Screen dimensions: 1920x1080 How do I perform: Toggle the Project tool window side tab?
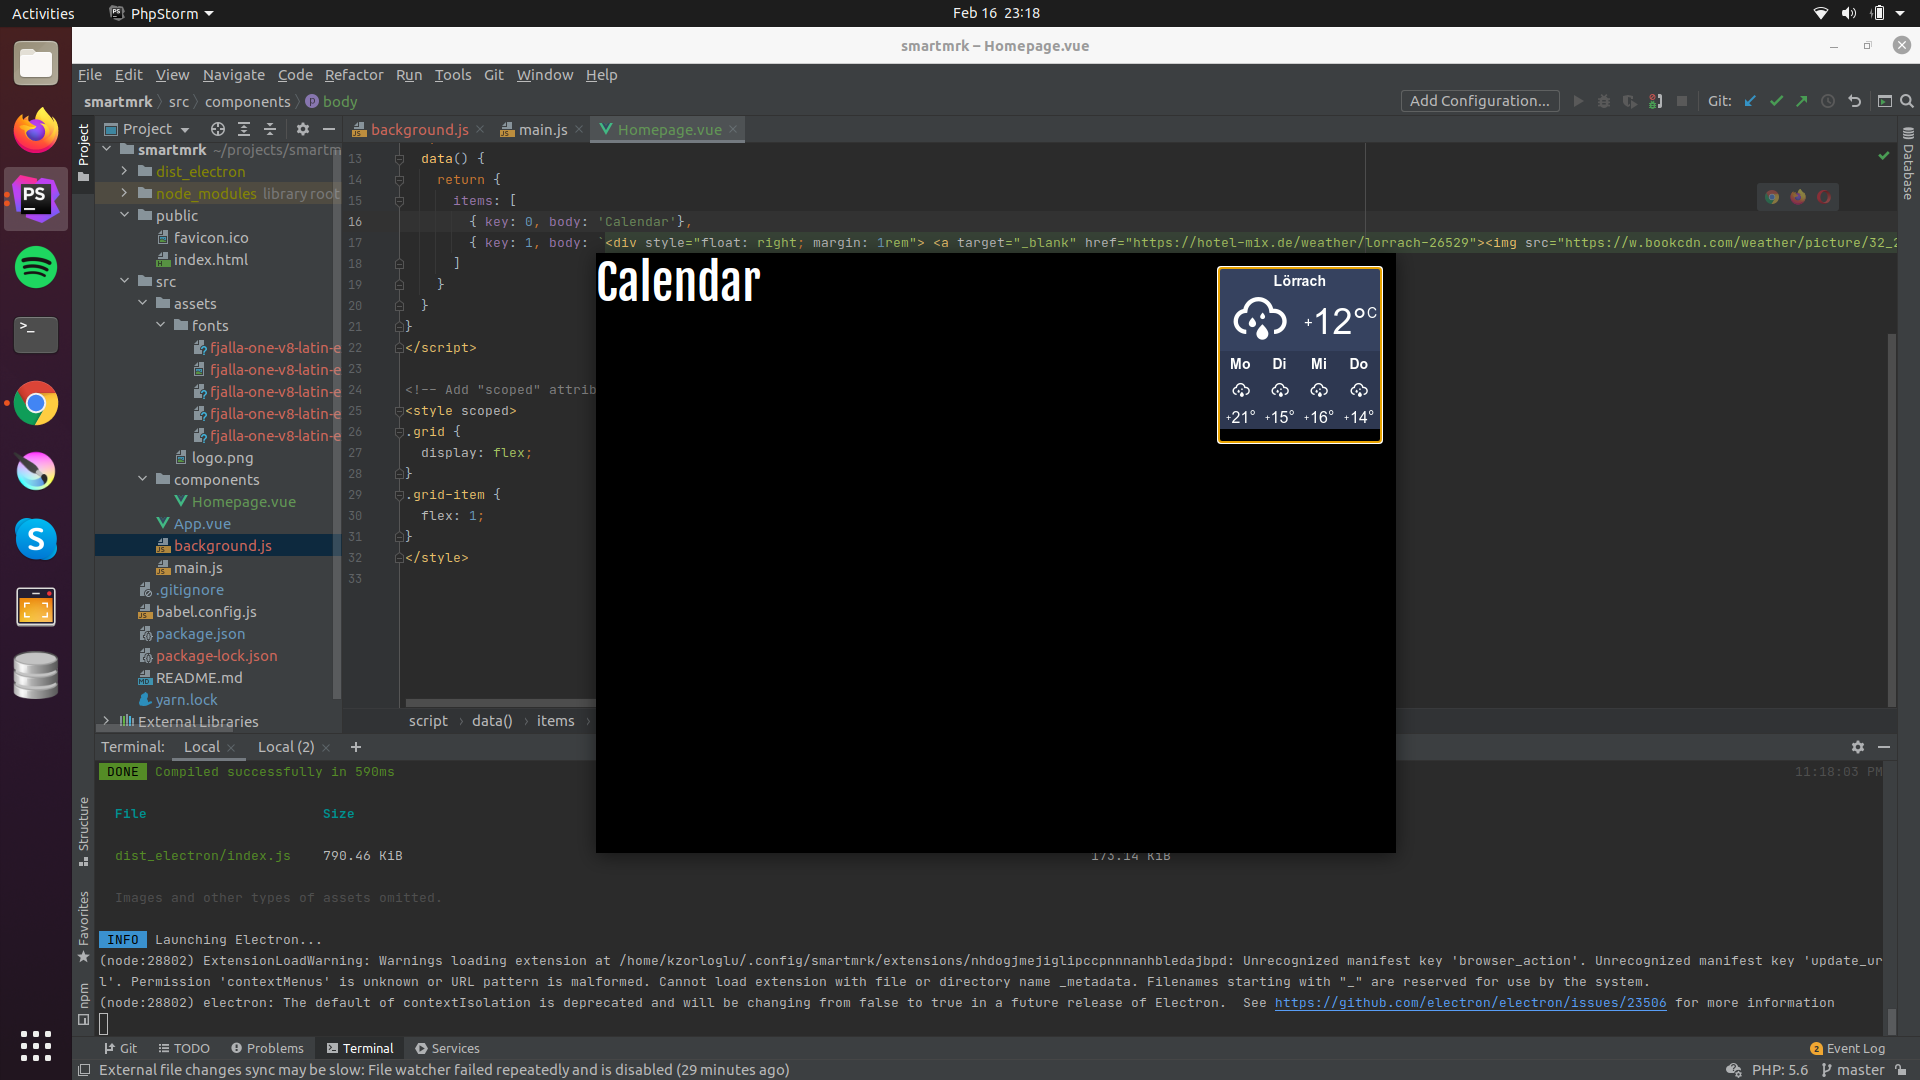pyautogui.click(x=84, y=153)
